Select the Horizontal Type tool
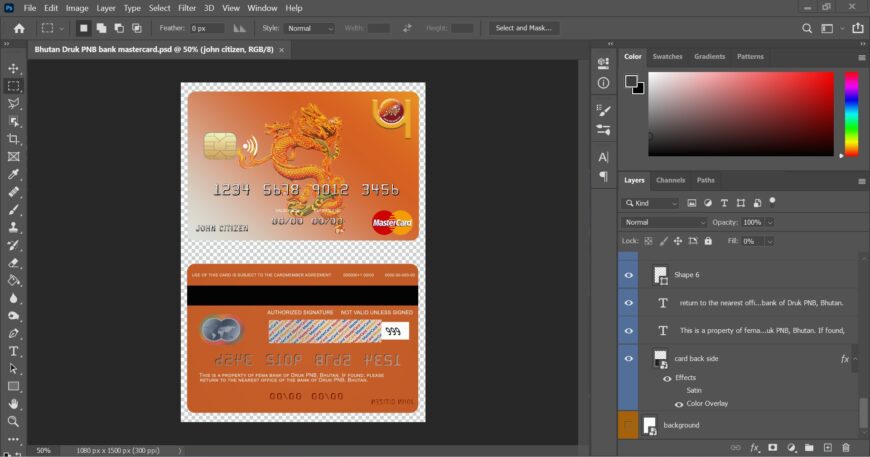The height and width of the screenshot is (457, 870). tap(13, 351)
